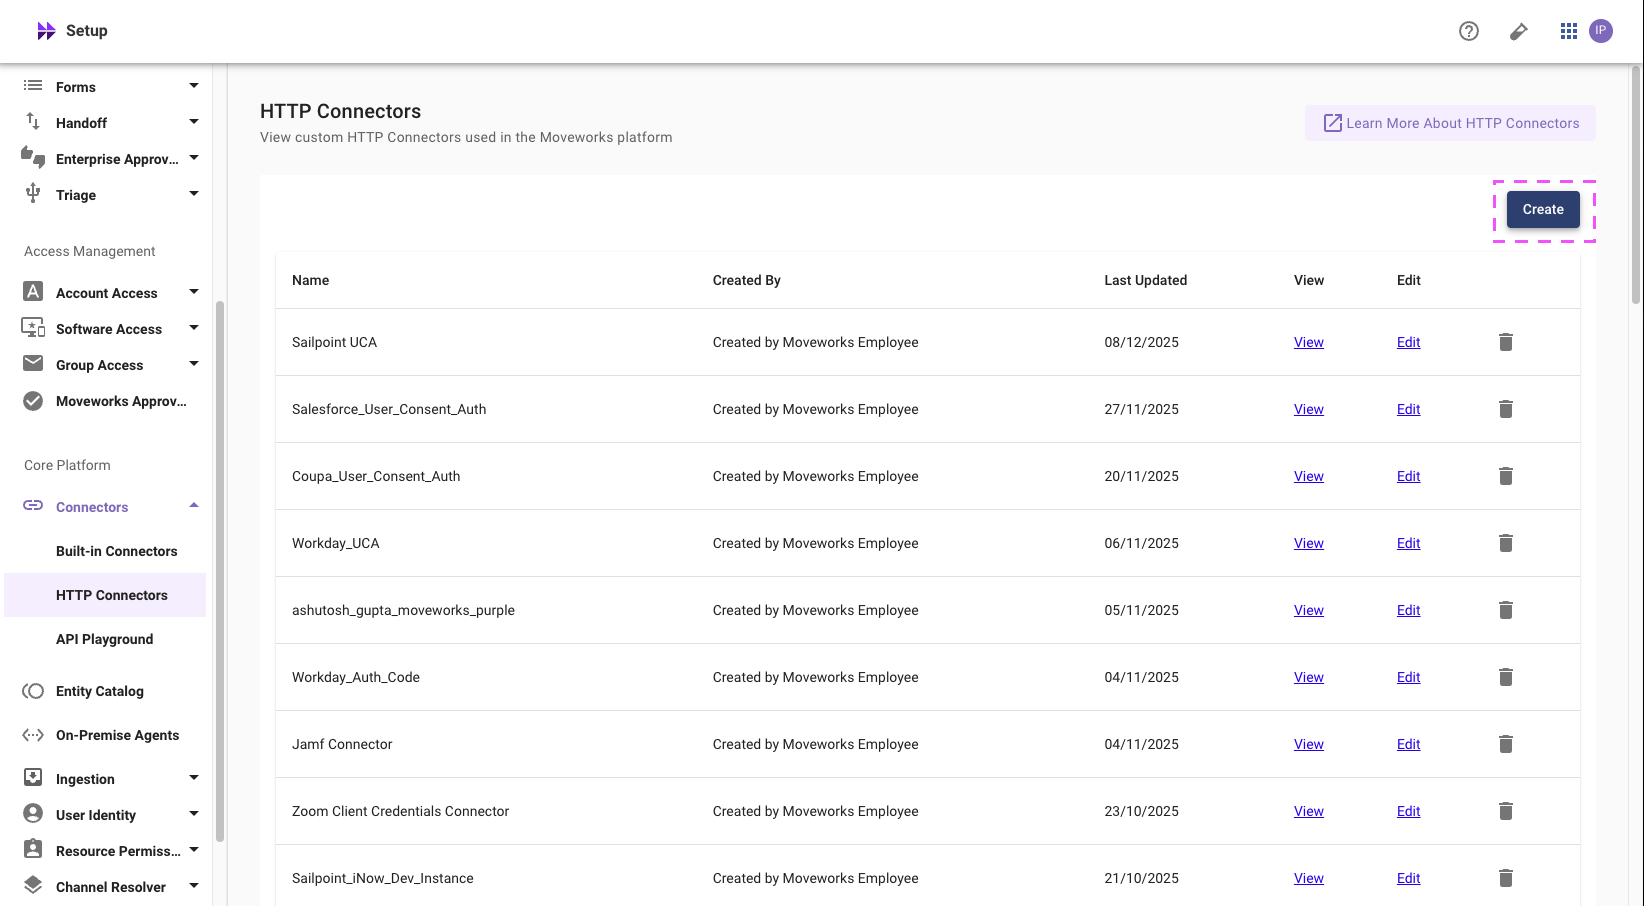1644x906 pixels.
Task: Open the Entity Catalog menu item
Action: coord(100,691)
